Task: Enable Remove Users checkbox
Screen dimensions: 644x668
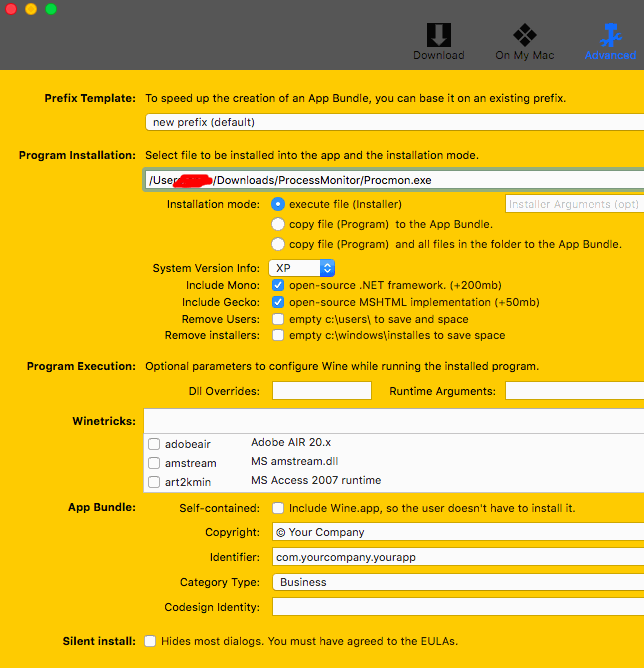Action: pos(278,319)
